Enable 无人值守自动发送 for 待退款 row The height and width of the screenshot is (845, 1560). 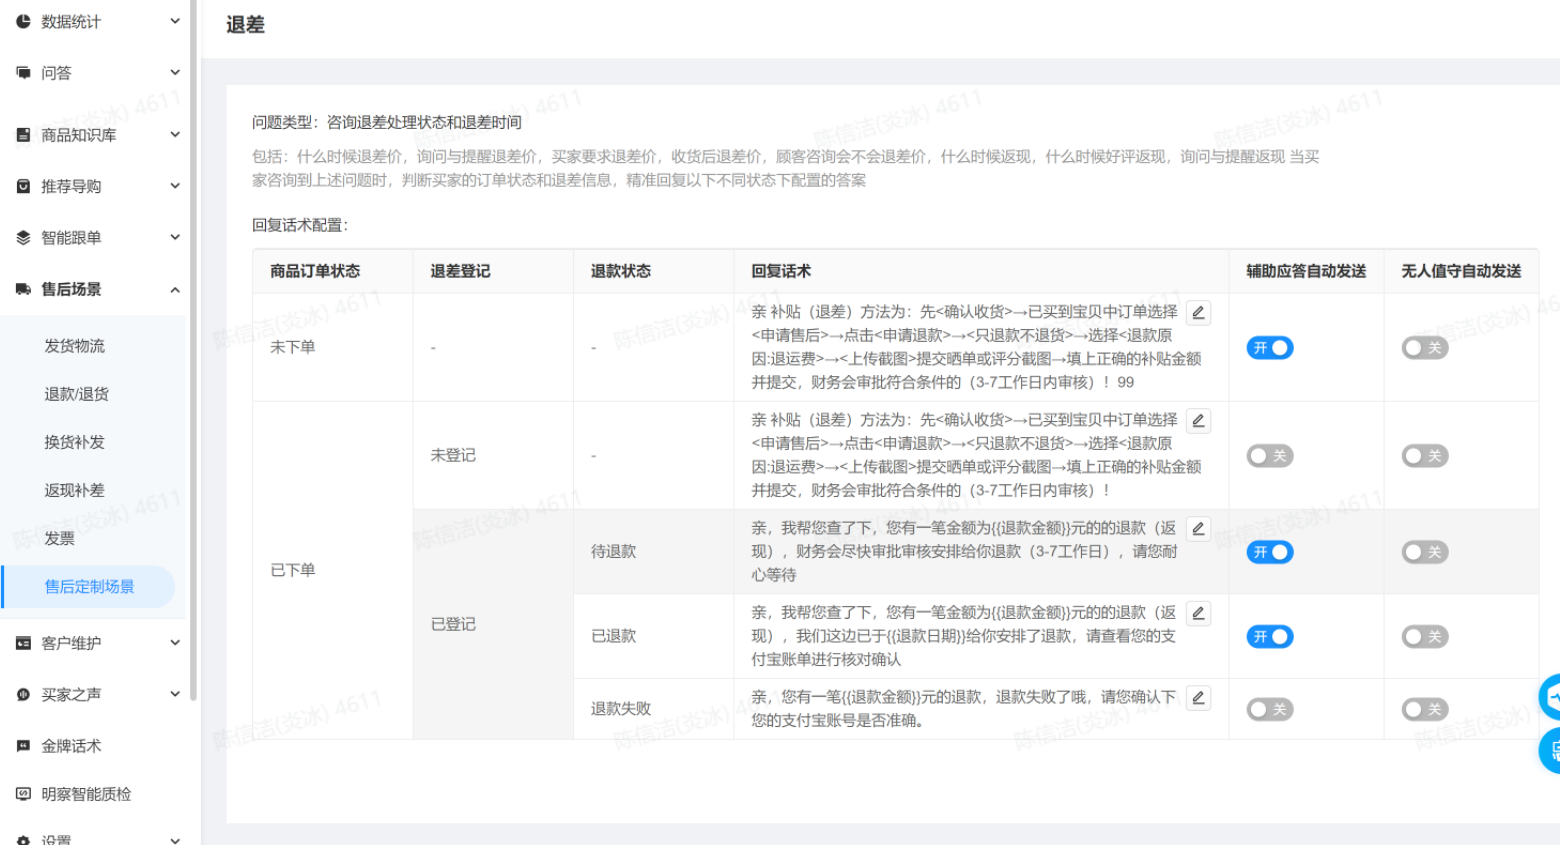(1425, 552)
